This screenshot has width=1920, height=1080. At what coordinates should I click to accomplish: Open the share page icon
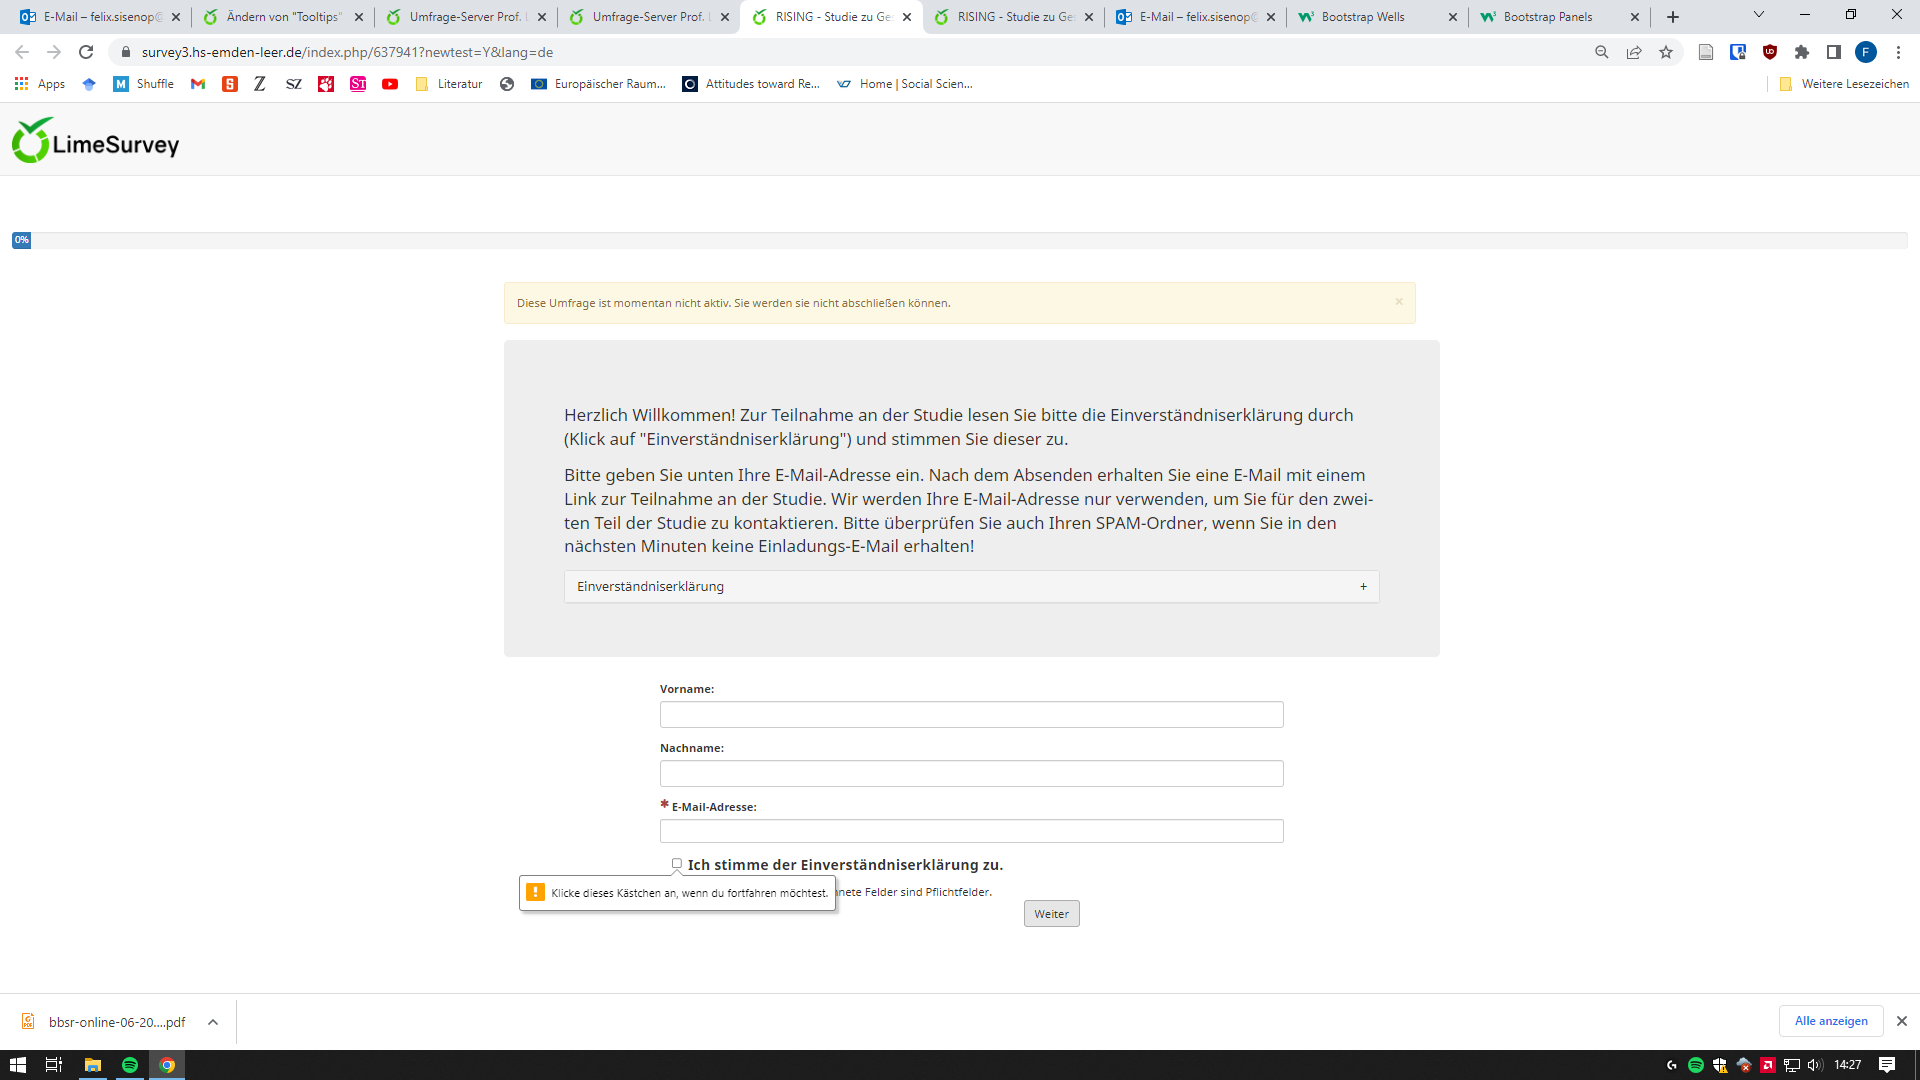click(x=1634, y=52)
